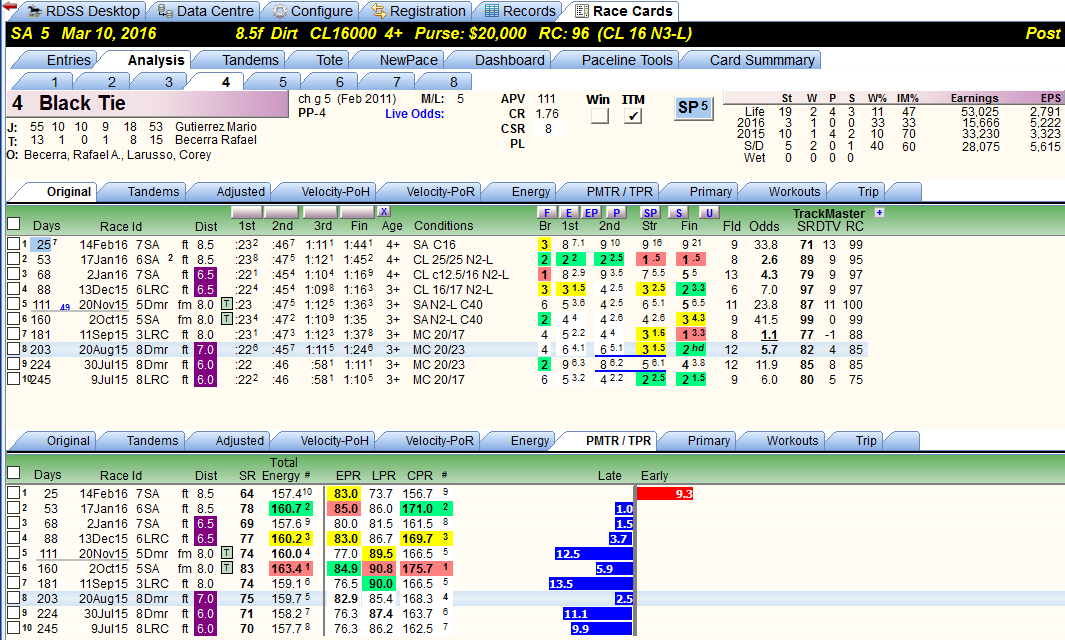The width and height of the screenshot is (1065, 640).
Task: Click the green 160.7 Total Energy cell
Action: (291, 508)
